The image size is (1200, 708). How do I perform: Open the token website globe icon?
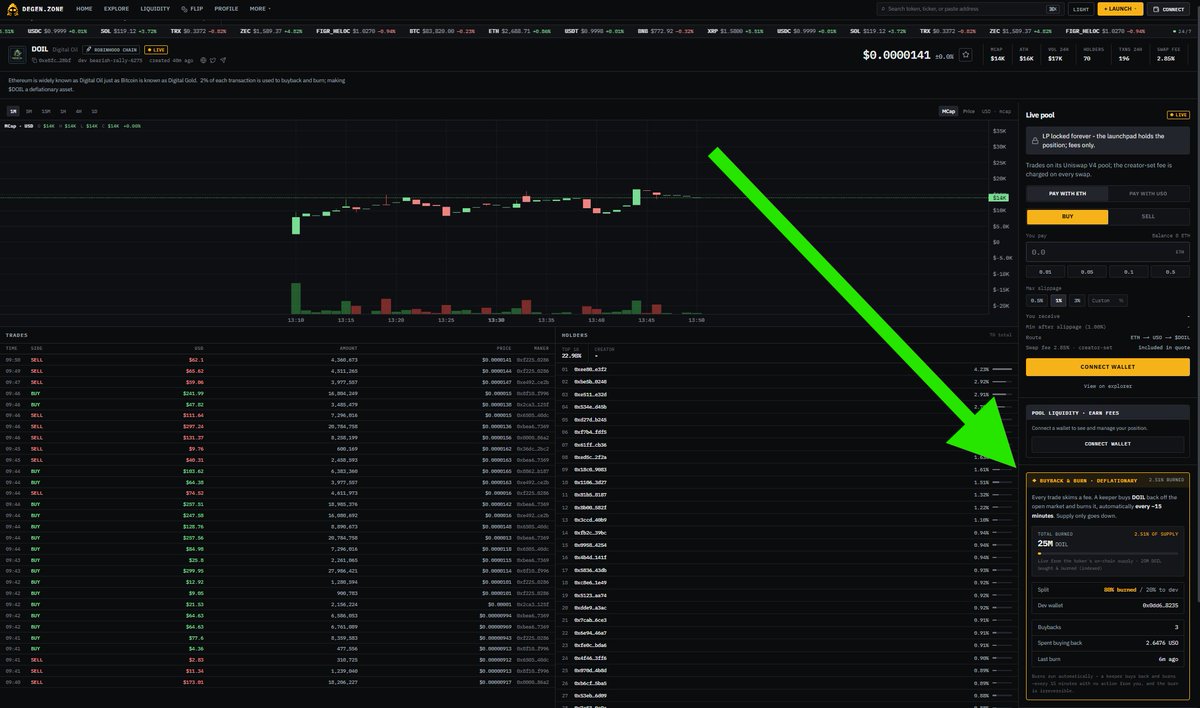pos(203,60)
